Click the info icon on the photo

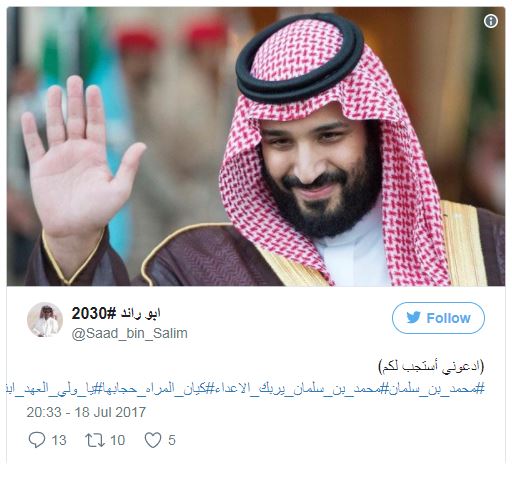coord(491,21)
